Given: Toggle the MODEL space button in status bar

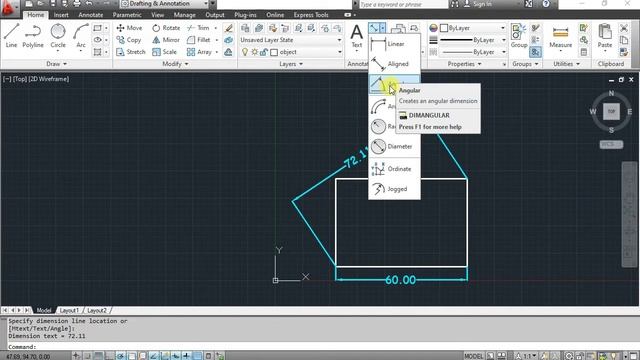Looking at the screenshot, I should pos(473,356).
